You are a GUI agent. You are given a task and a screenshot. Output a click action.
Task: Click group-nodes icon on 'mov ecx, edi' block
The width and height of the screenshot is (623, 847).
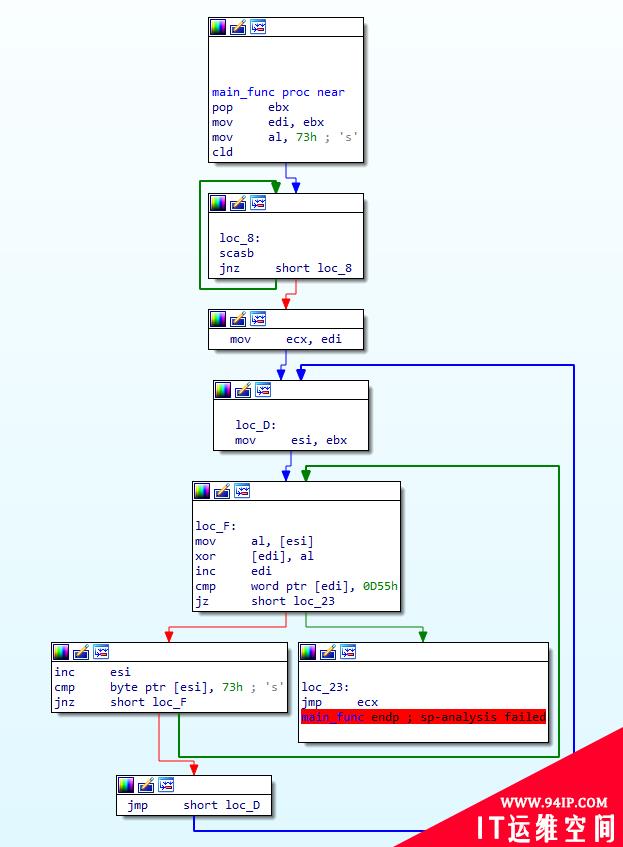click(258, 319)
